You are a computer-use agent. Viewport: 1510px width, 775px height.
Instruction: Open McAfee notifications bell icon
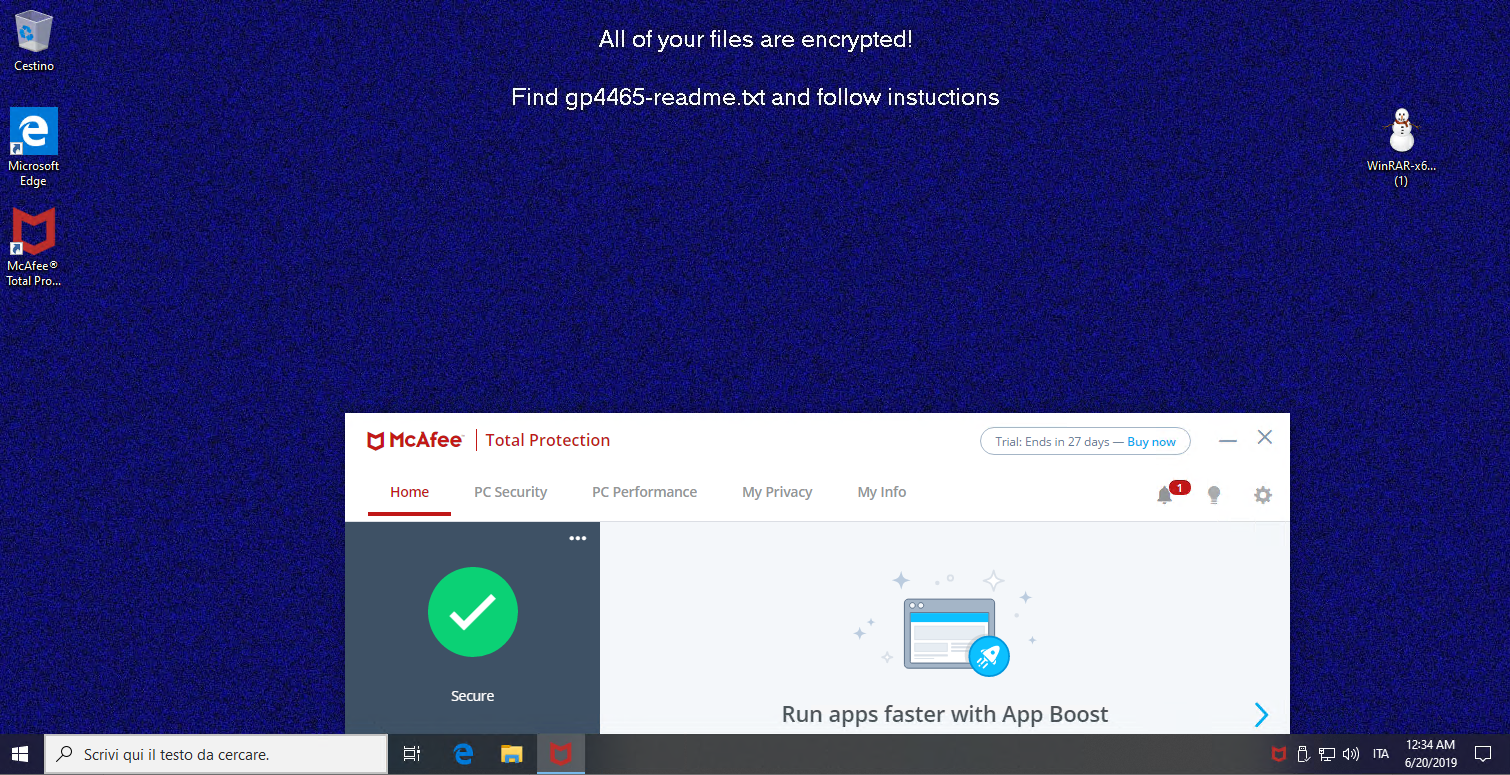[1164, 494]
